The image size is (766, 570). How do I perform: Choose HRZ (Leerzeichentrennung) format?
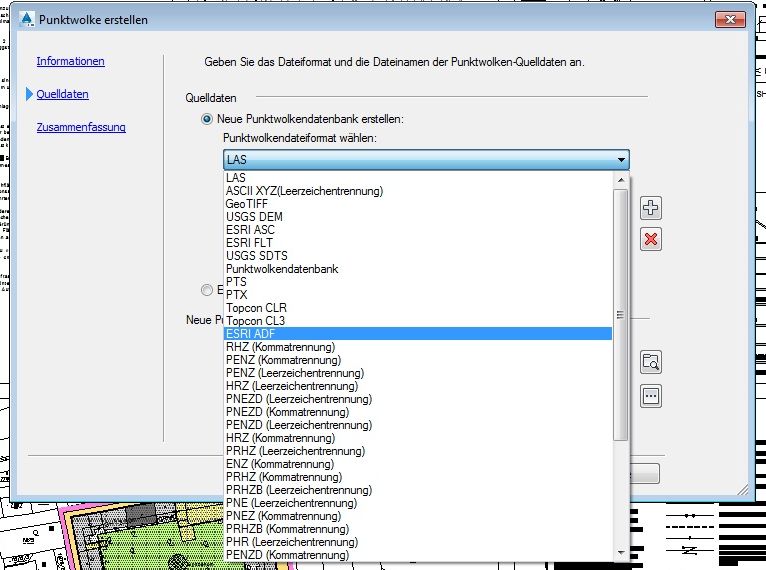[418, 386]
